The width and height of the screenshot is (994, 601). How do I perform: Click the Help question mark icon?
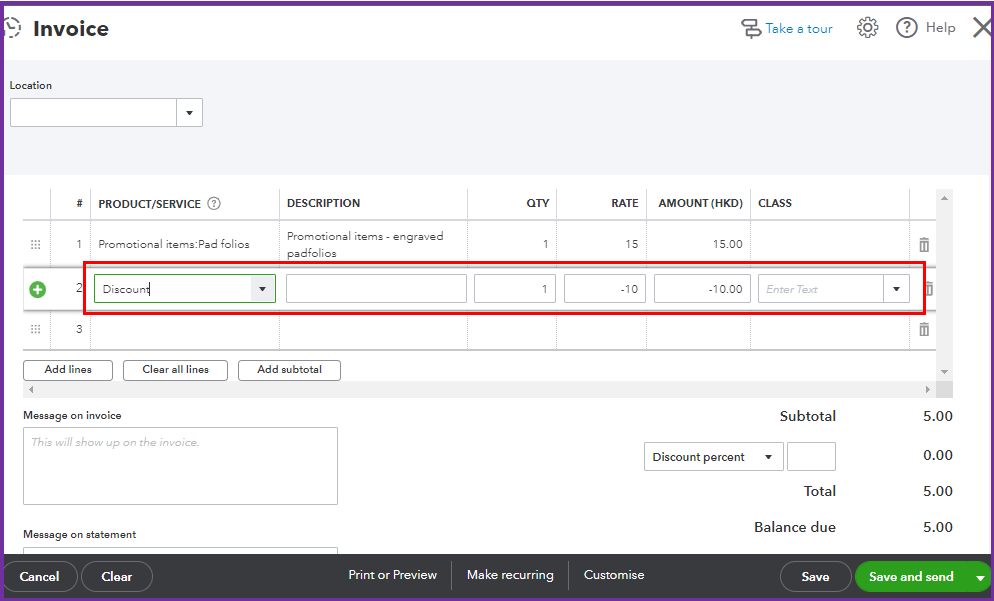coord(907,27)
